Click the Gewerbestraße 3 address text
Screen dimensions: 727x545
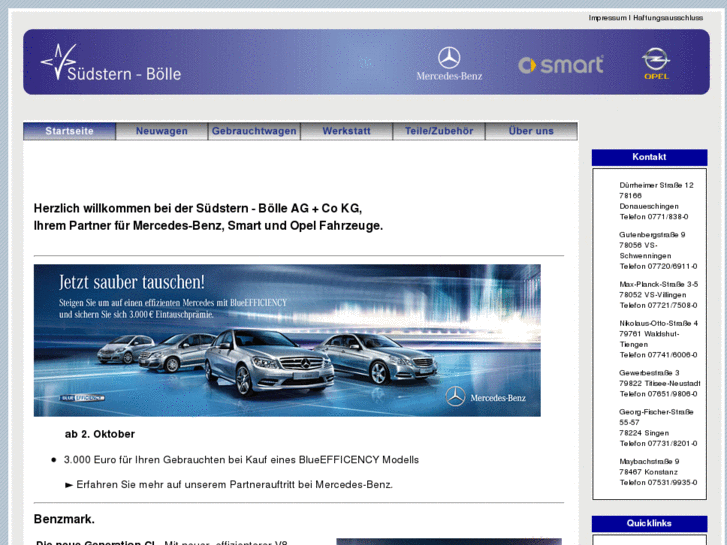(649, 373)
